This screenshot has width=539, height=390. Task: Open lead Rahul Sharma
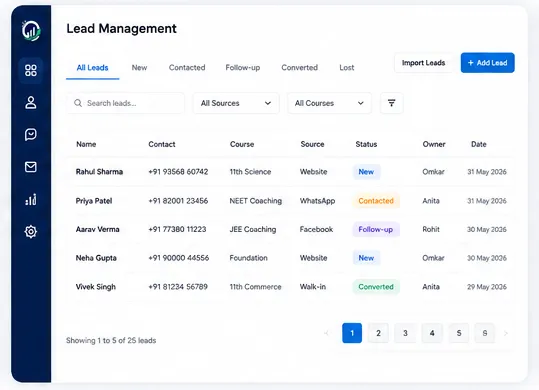pos(99,172)
